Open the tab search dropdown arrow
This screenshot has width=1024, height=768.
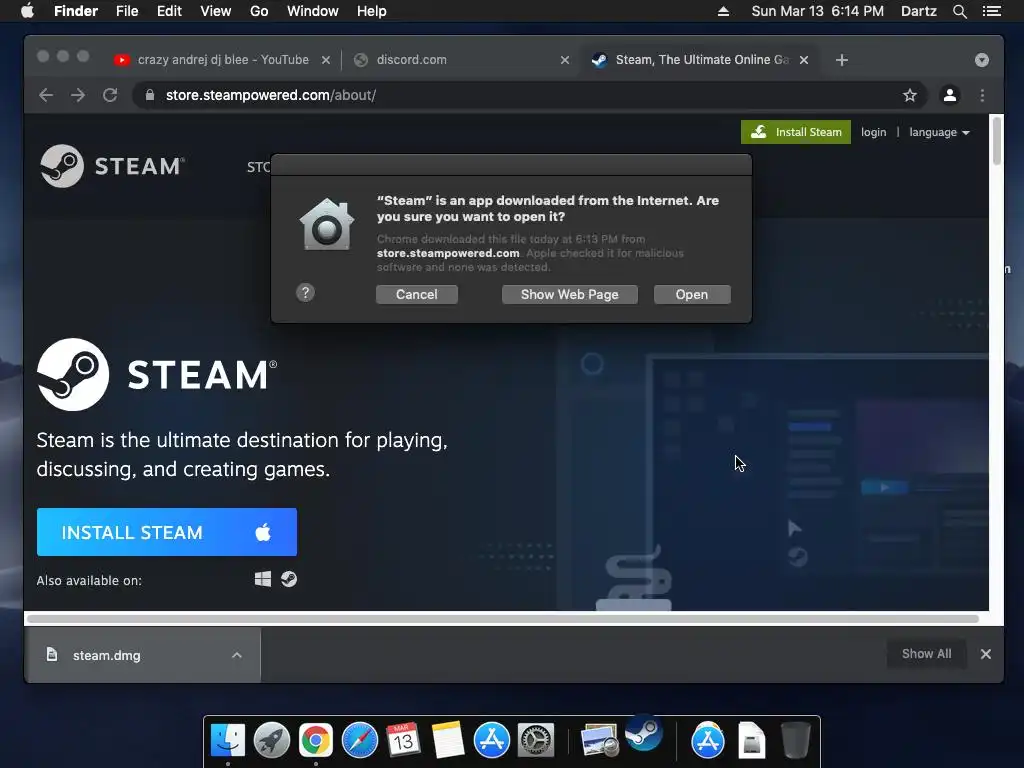(982, 60)
